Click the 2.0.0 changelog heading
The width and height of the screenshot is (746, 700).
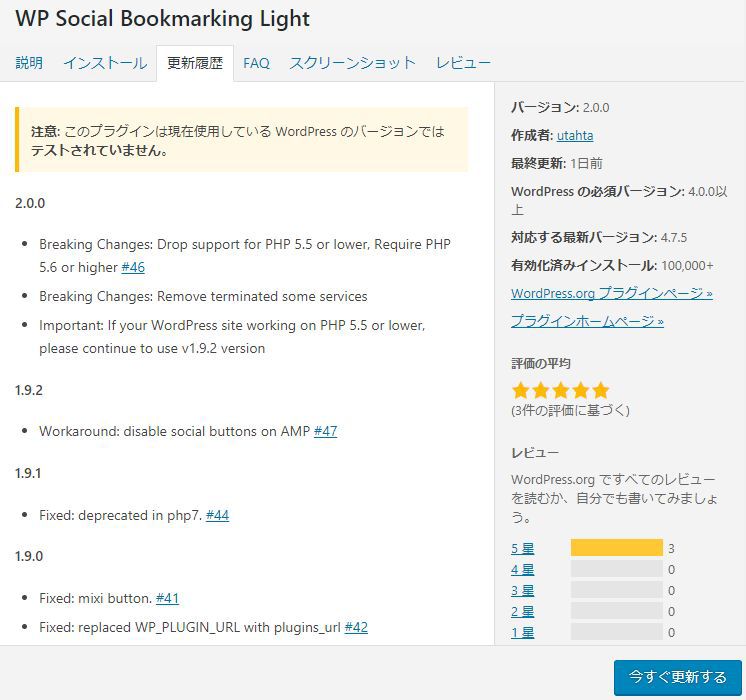pos(30,203)
